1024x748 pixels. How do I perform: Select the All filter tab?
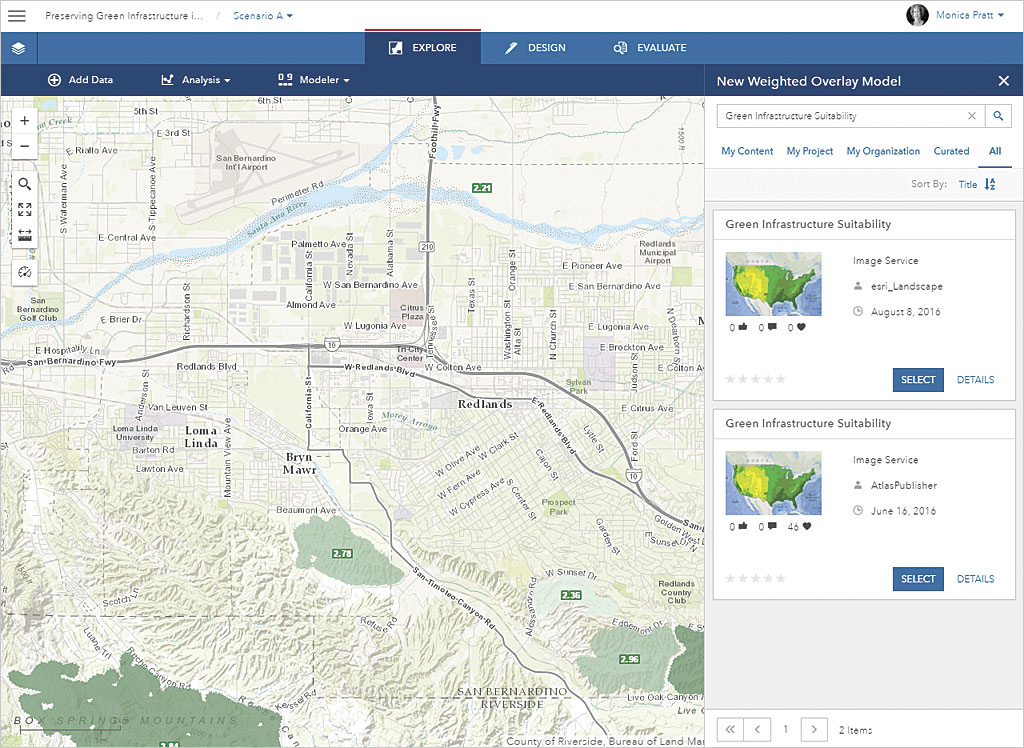(995, 151)
